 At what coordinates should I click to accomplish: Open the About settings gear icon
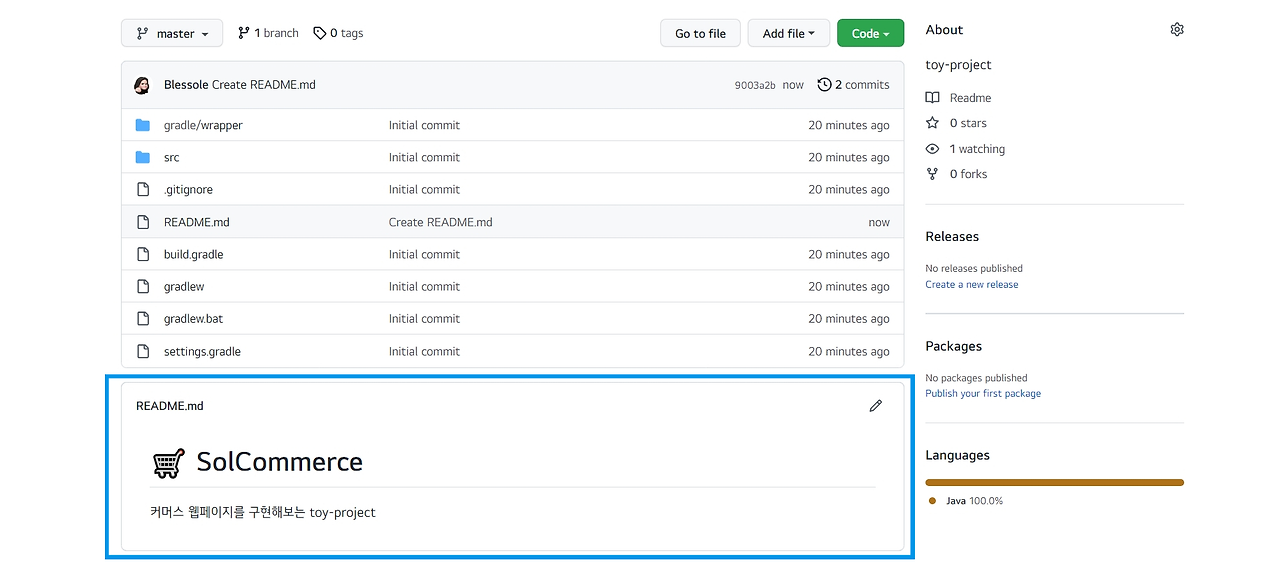(x=1177, y=30)
